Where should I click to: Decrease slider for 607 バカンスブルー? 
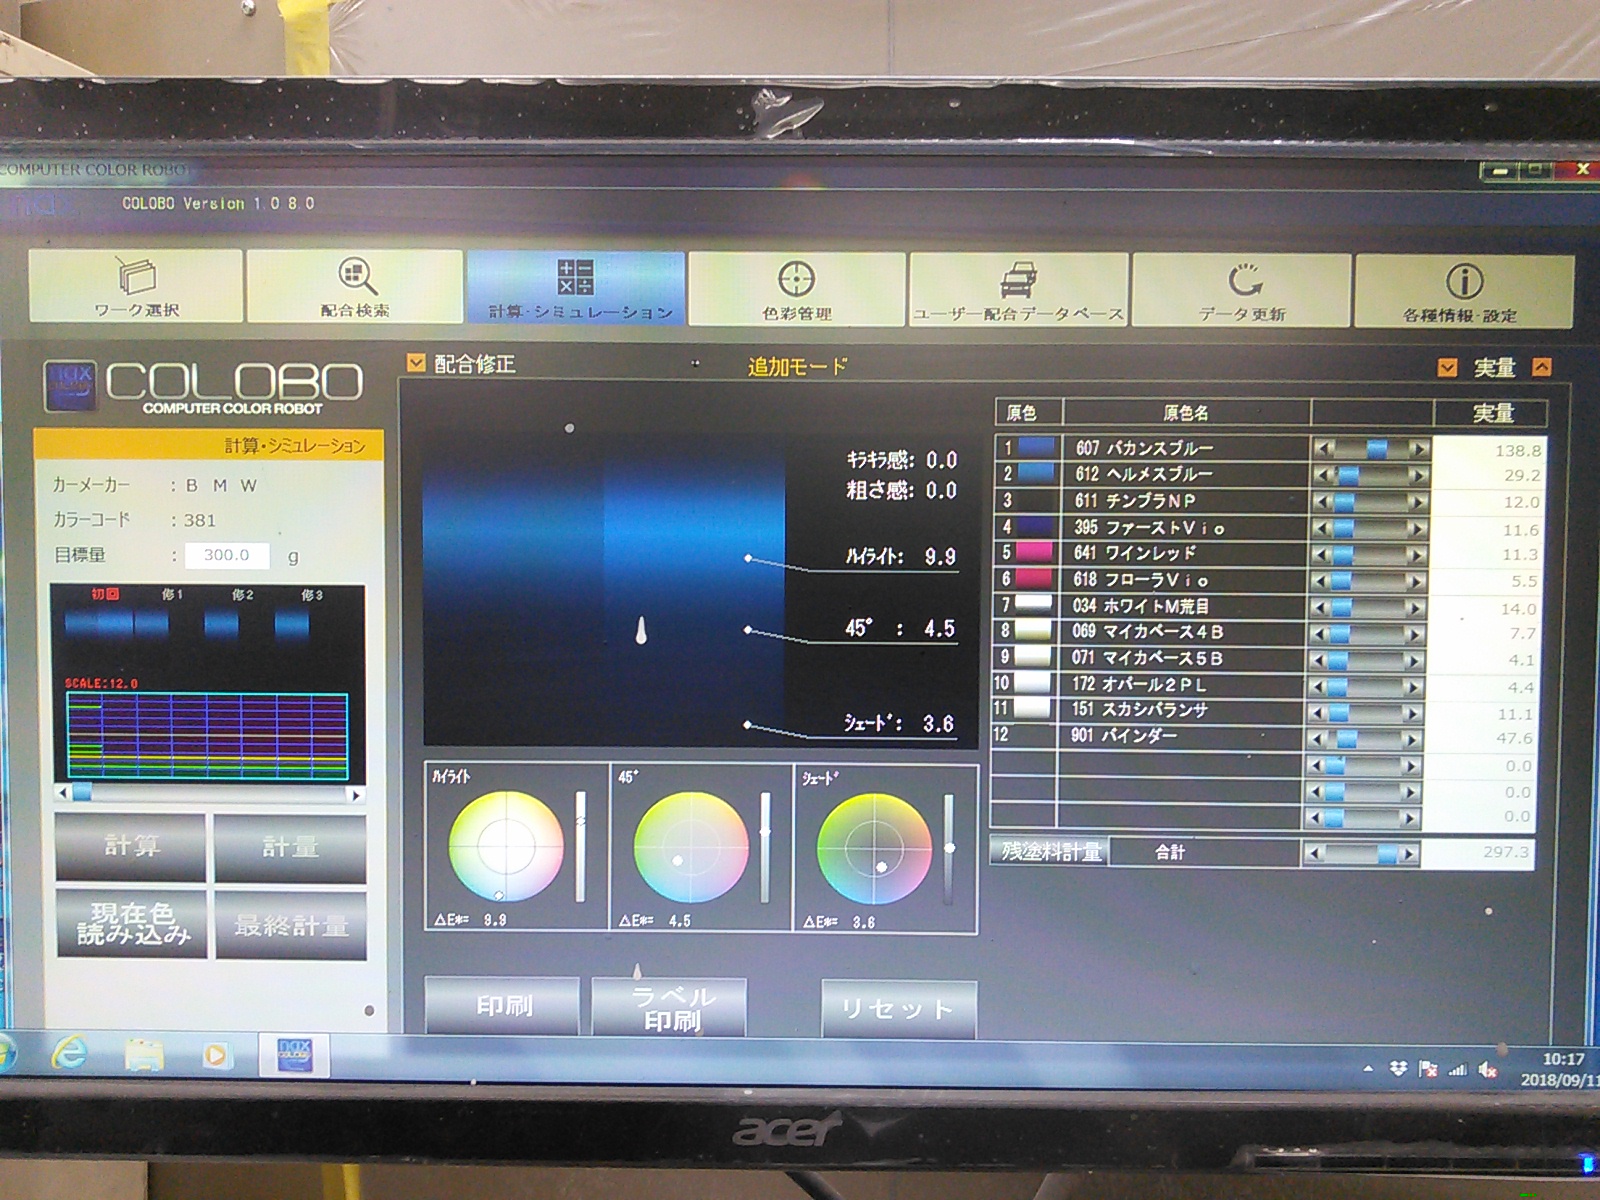[x=1324, y=450]
